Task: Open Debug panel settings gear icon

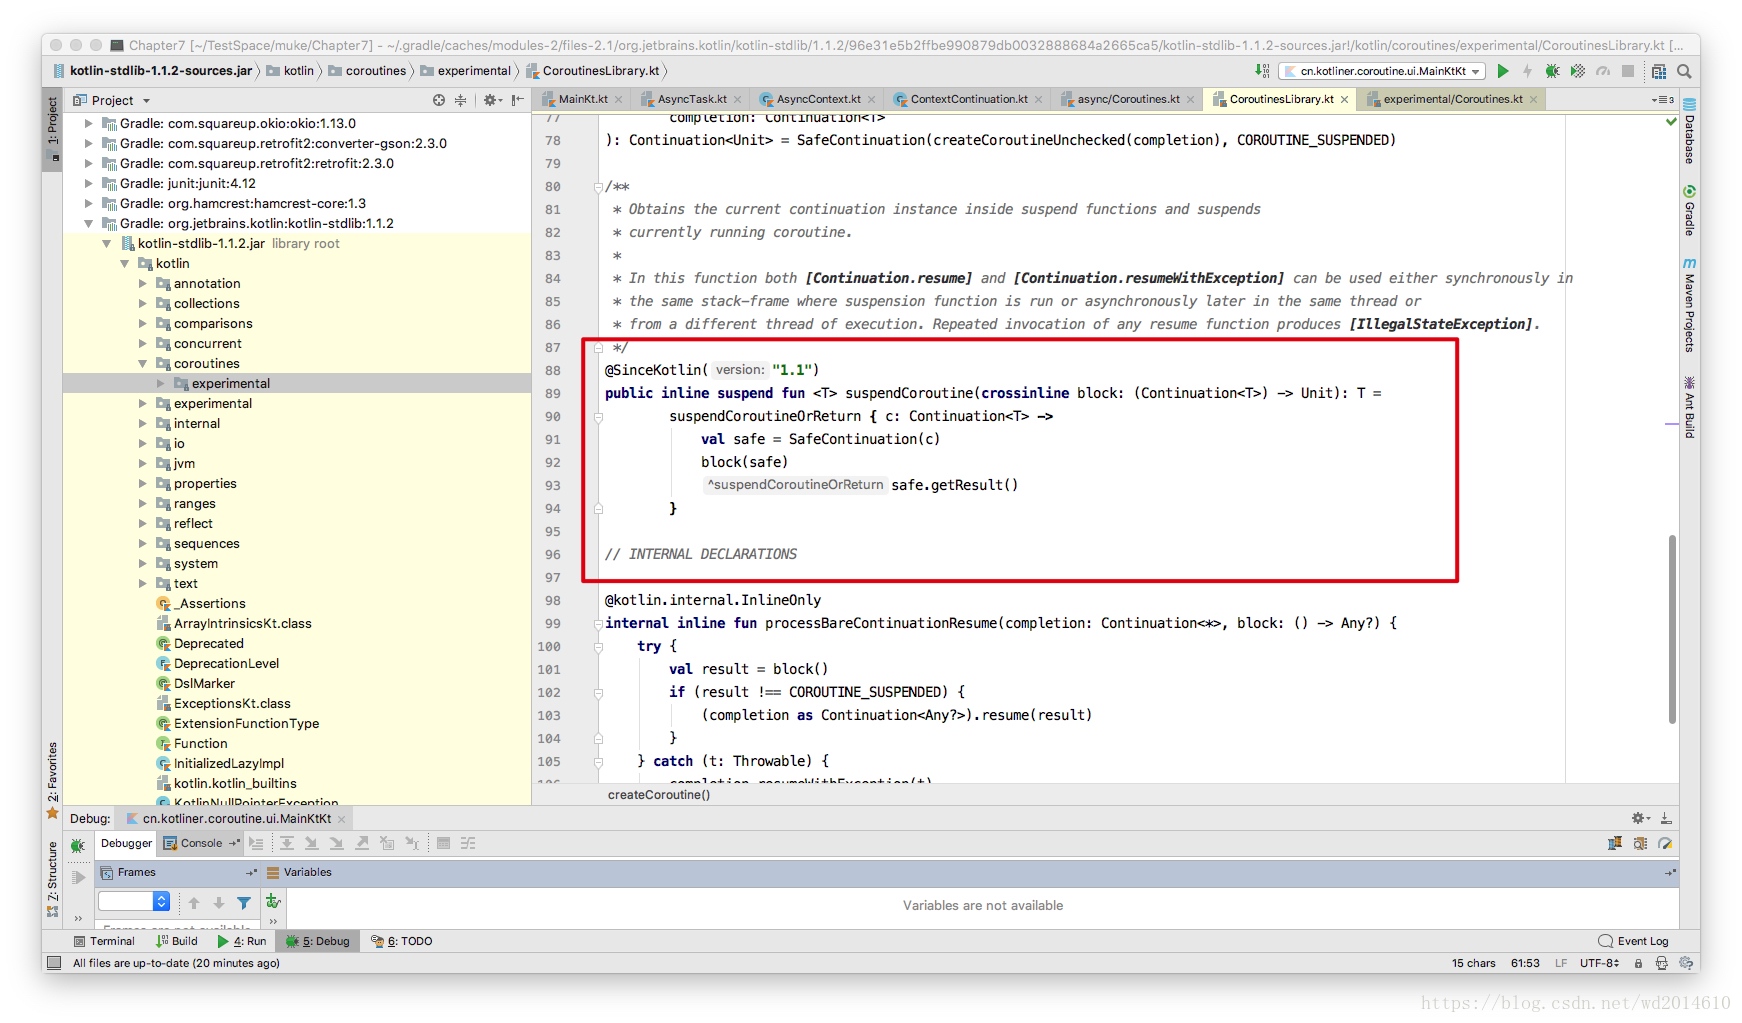Action: (x=1640, y=818)
